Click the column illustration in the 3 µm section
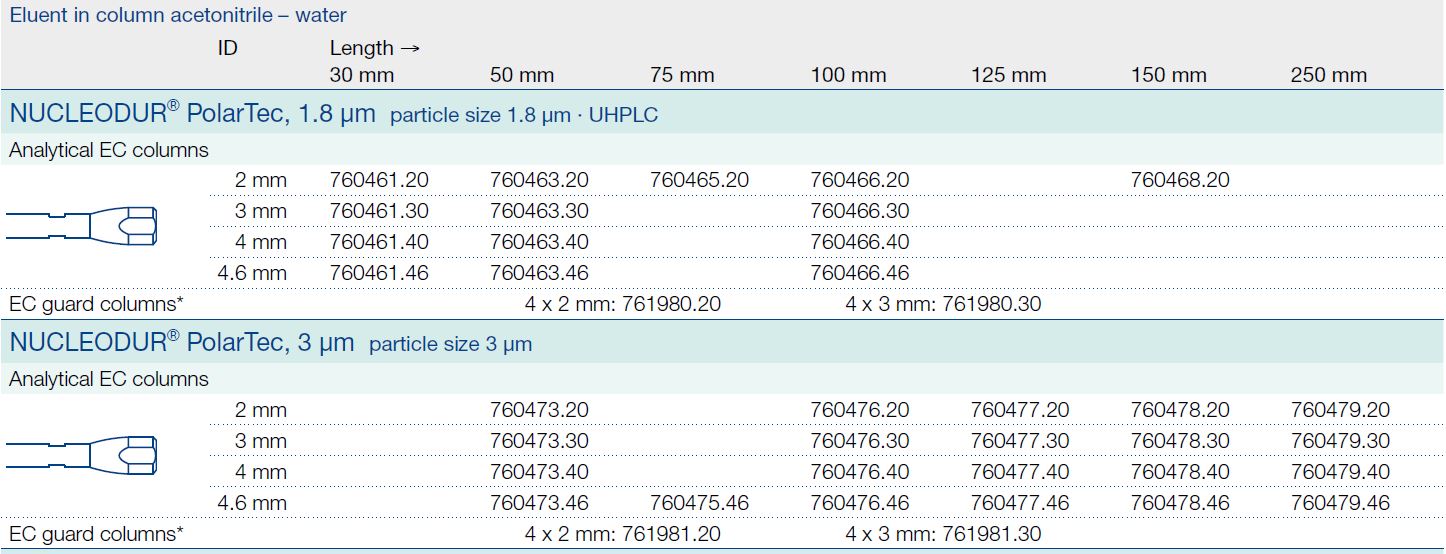This screenshot has height=554, width=1446. [x=82, y=455]
